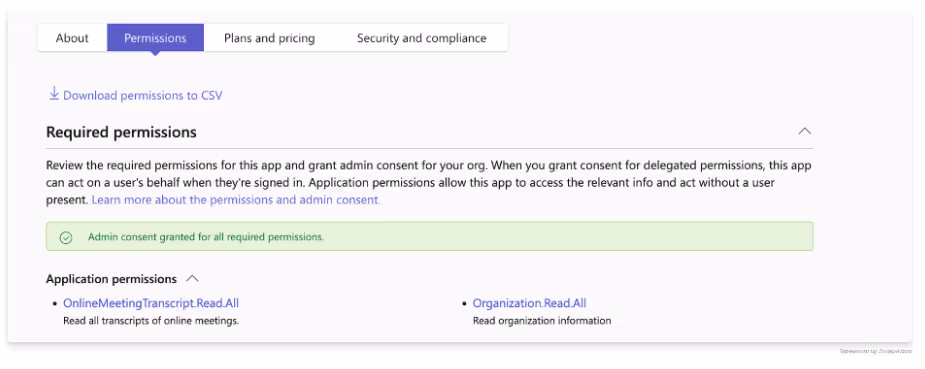Collapse the Required permissions section chevron
Image resolution: width=925 pixels, height=369 pixels.
pyautogui.click(x=804, y=131)
